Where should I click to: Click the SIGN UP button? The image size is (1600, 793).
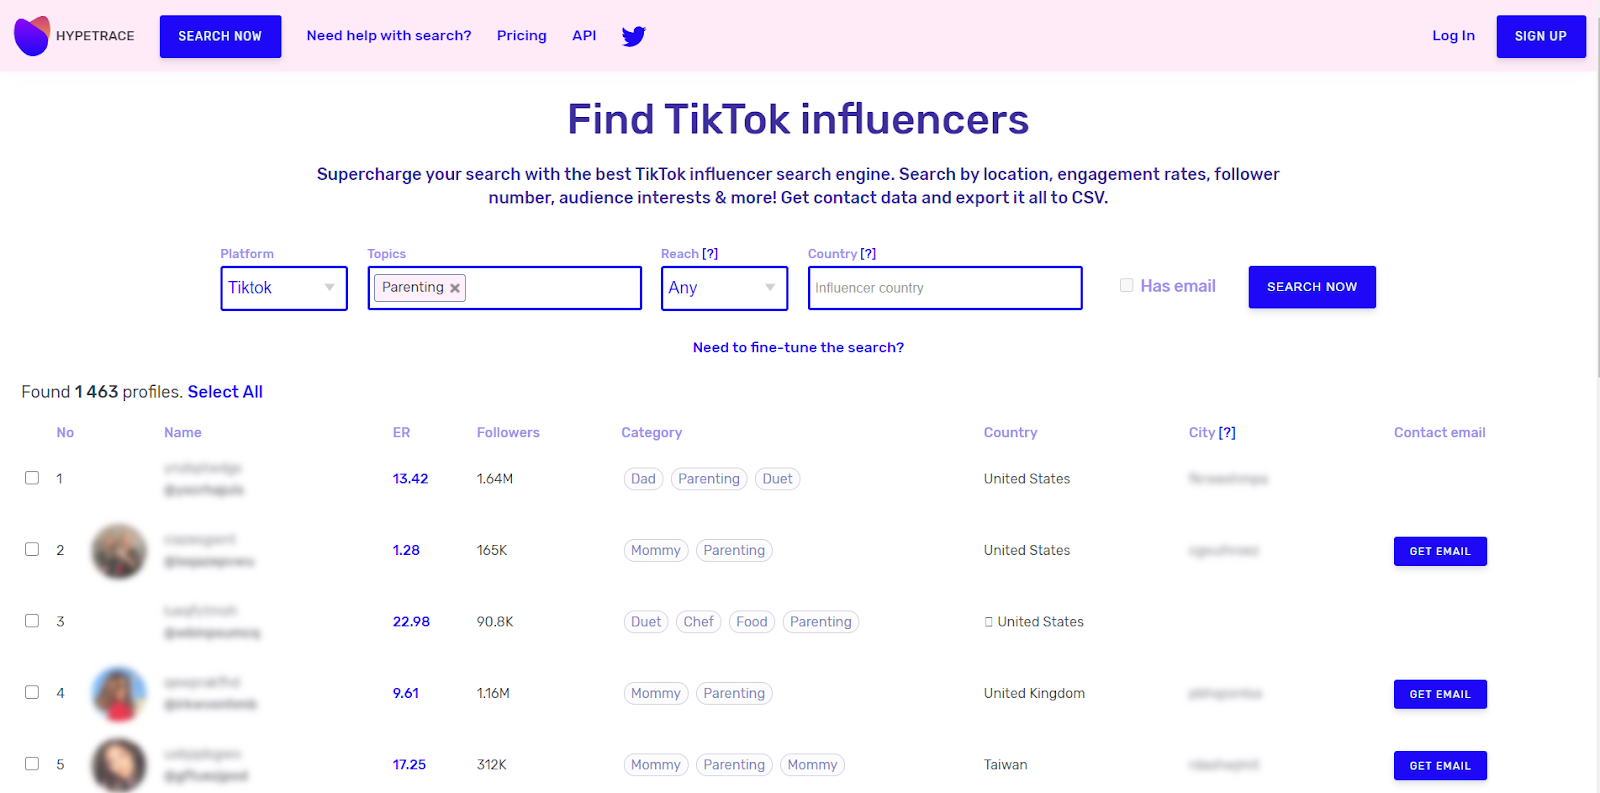coord(1541,36)
